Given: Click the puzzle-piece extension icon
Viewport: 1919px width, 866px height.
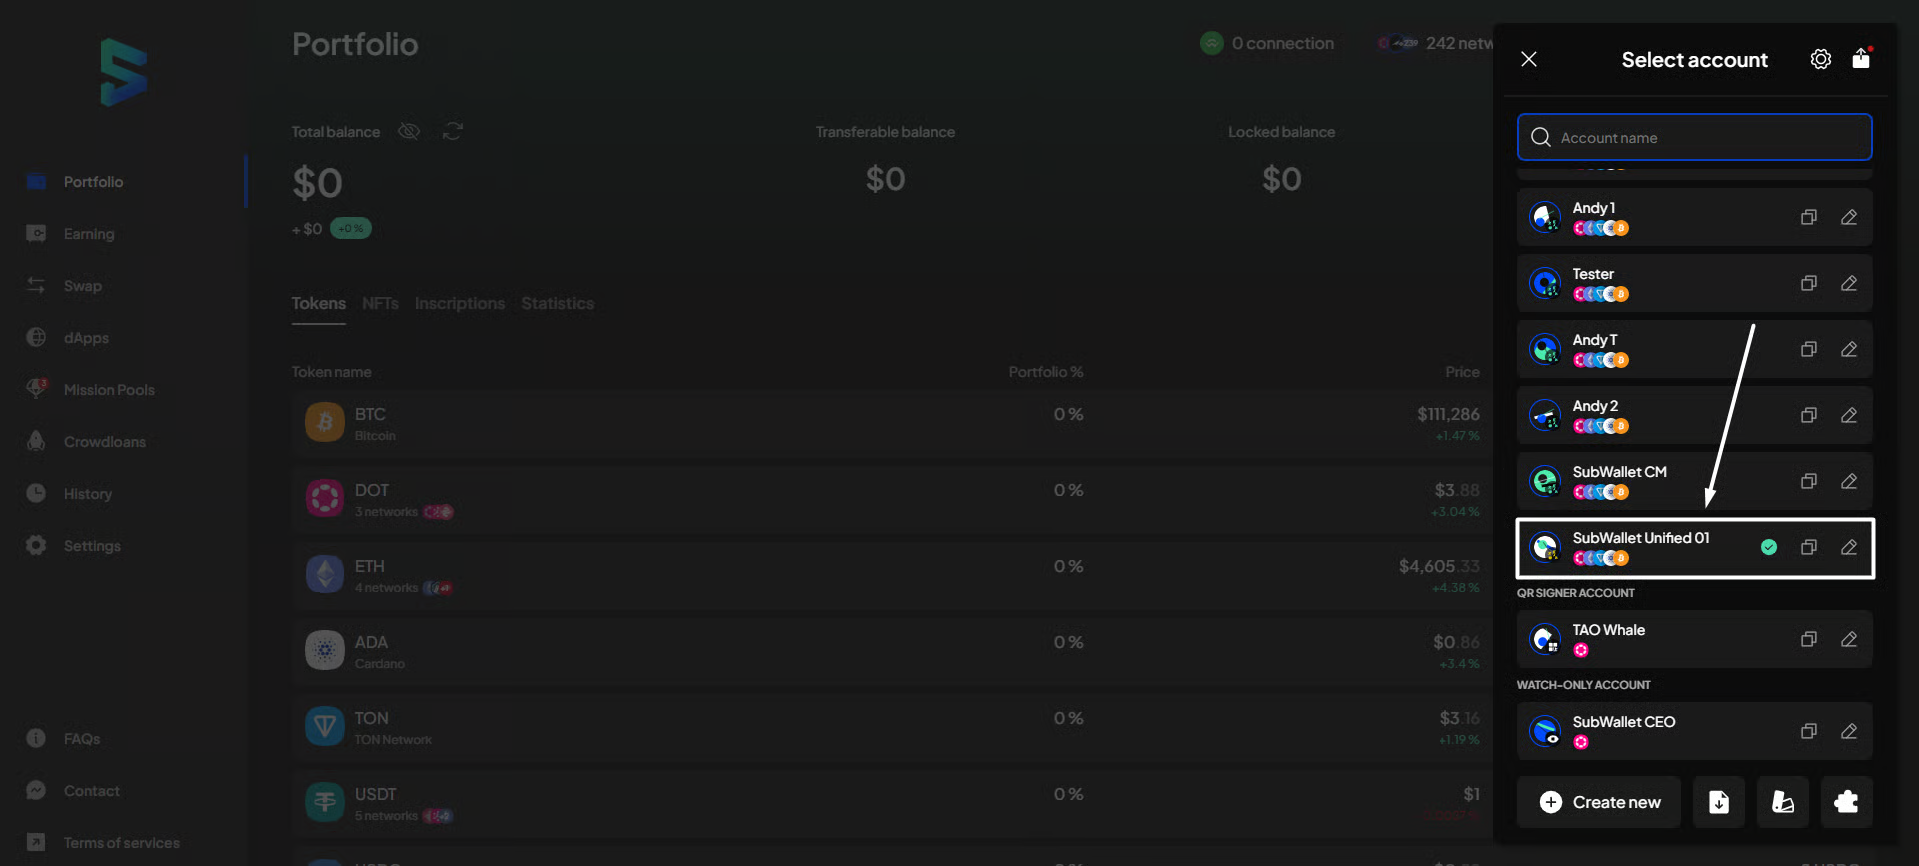Looking at the screenshot, I should [x=1846, y=802].
